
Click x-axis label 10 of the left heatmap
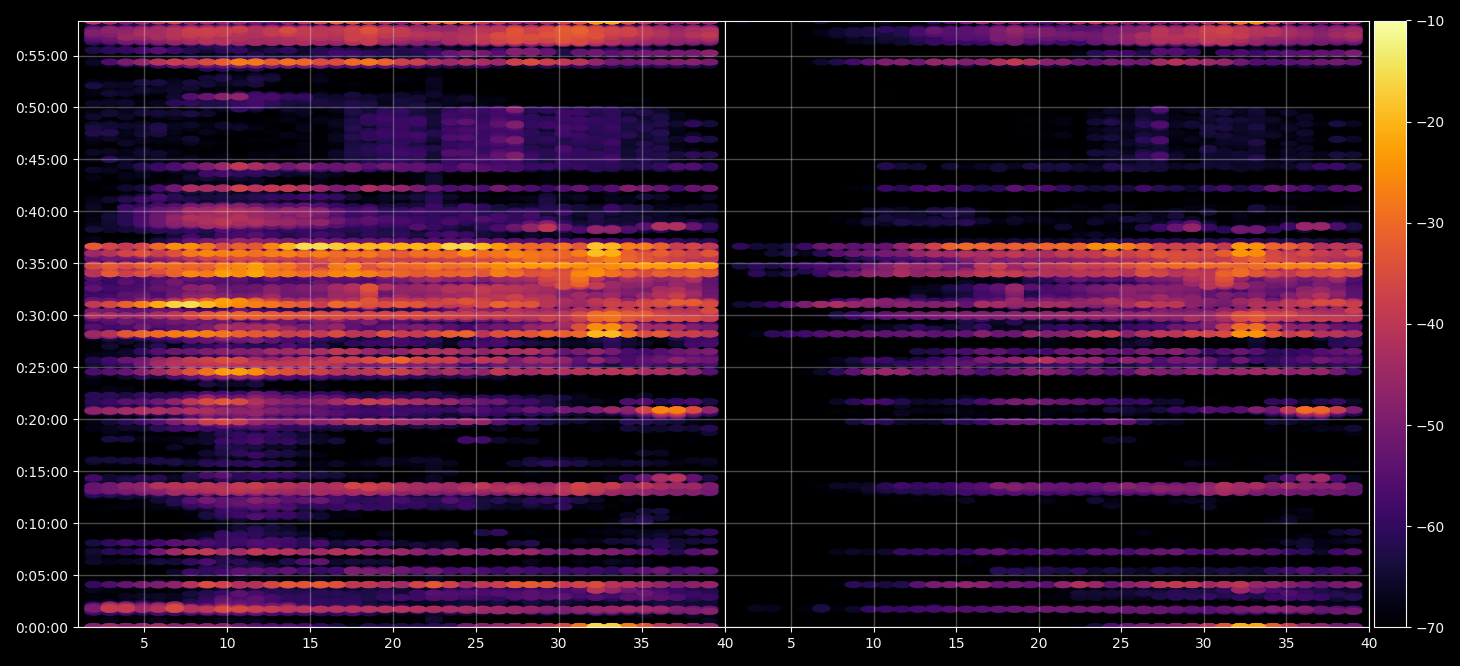pos(227,644)
